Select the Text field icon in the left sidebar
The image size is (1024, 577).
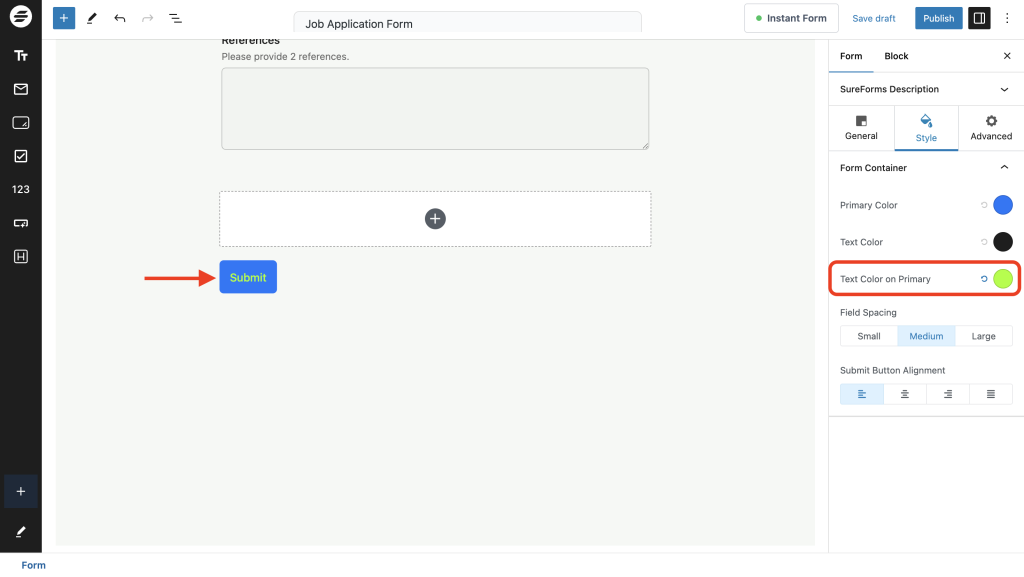[21, 55]
